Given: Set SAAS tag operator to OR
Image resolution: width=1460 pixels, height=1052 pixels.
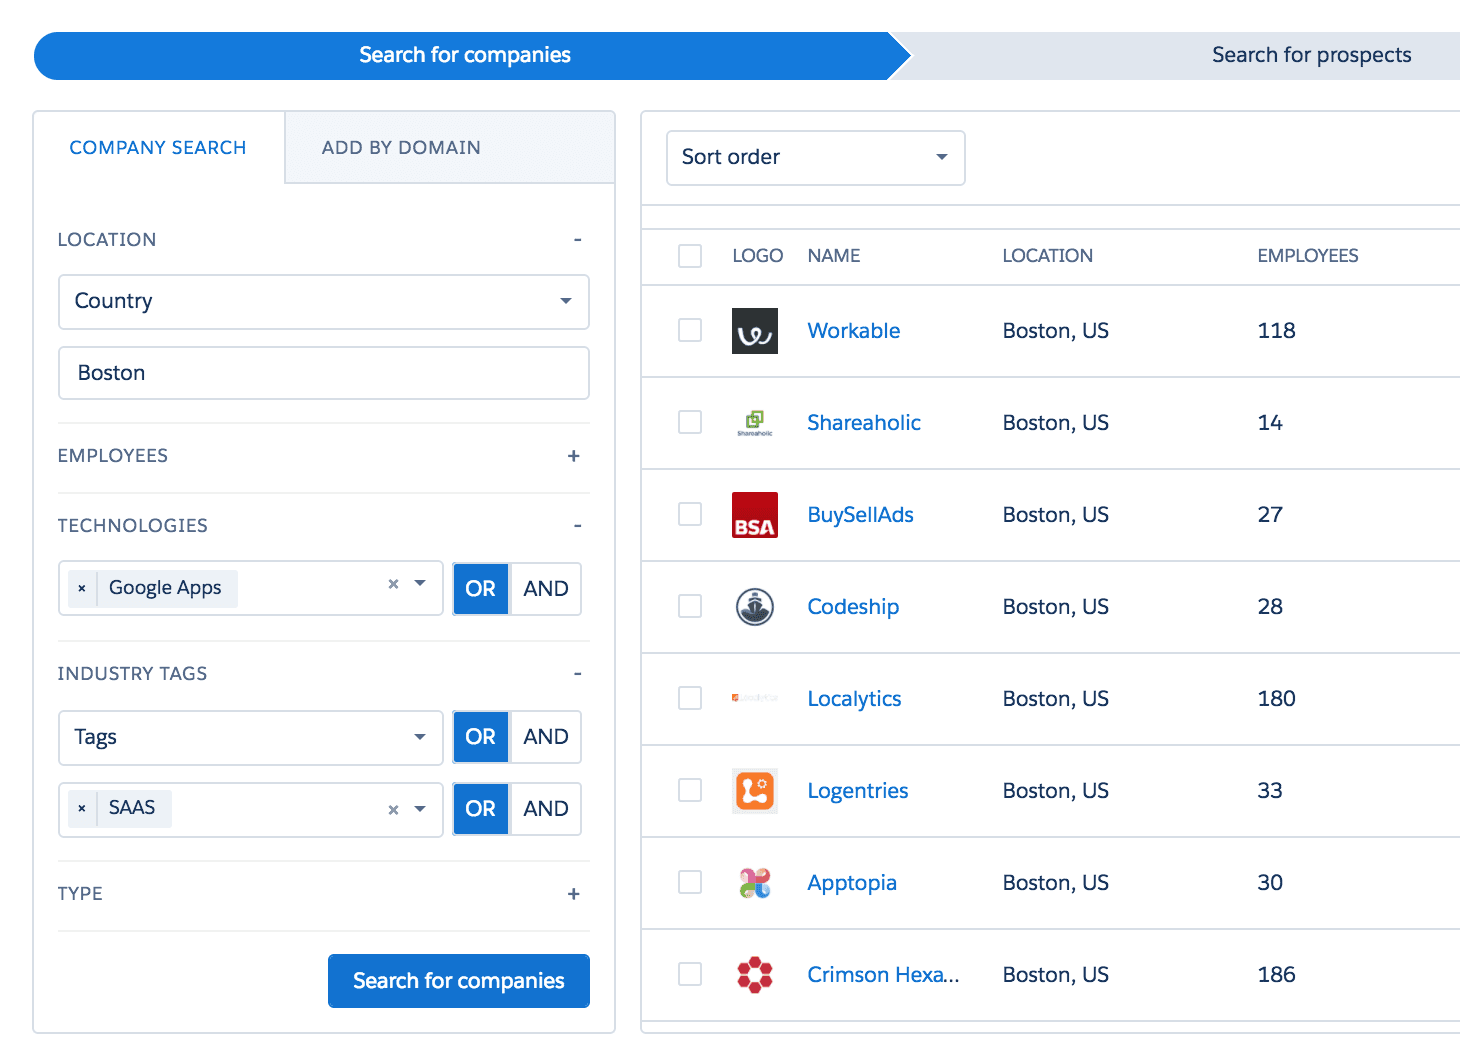Looking at the screenshot, I should click(x=481, y=809).
